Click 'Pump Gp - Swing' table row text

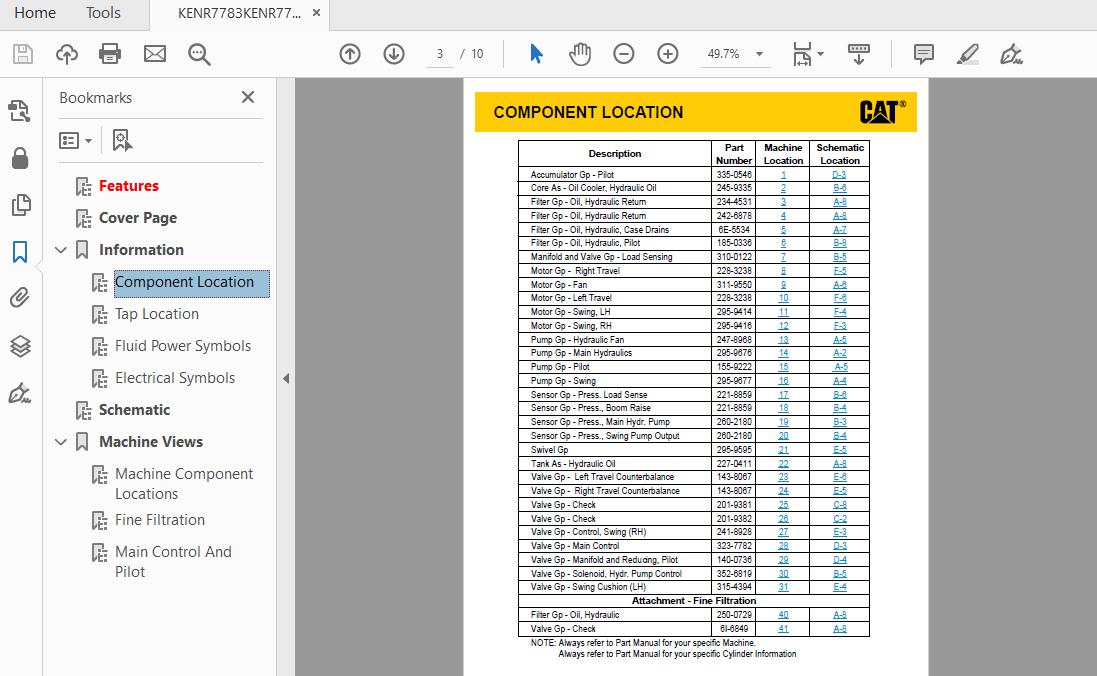point(563,381)
